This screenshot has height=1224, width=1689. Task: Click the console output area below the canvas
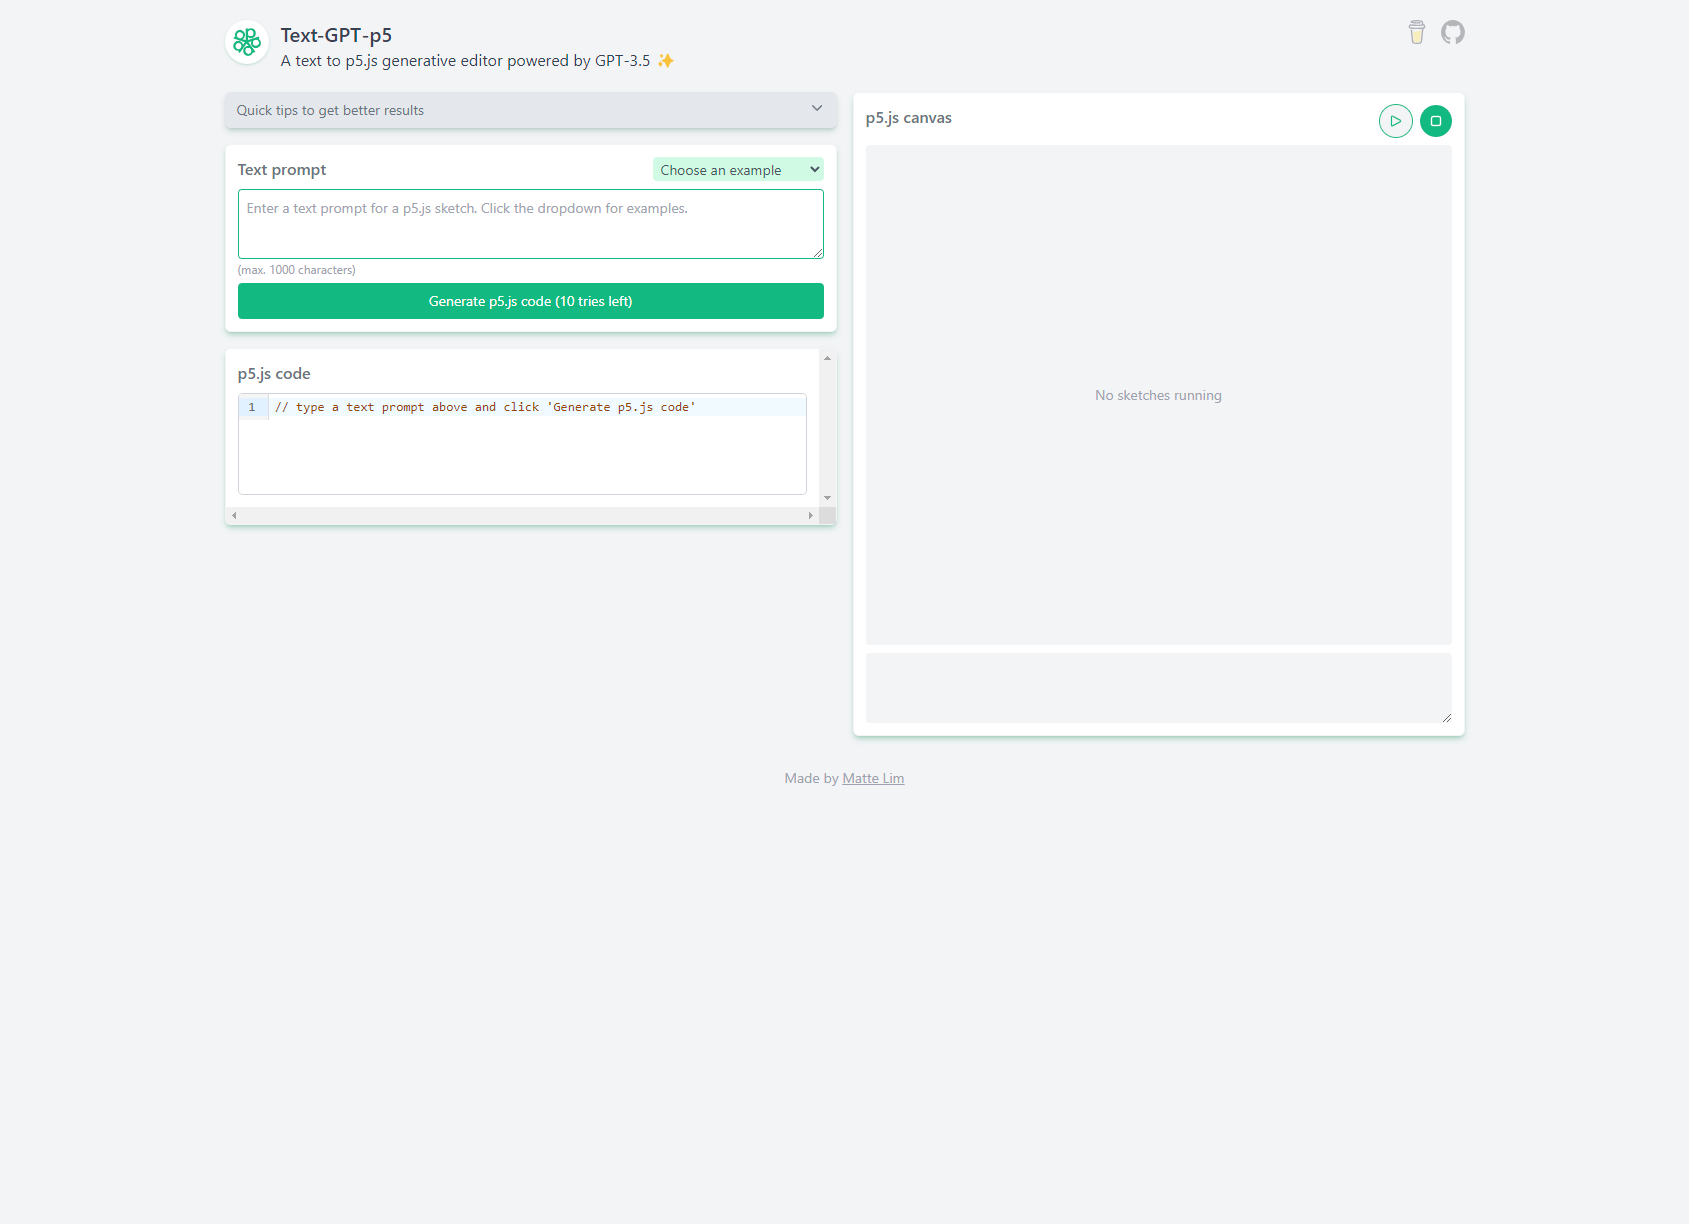coord(1158,688)
